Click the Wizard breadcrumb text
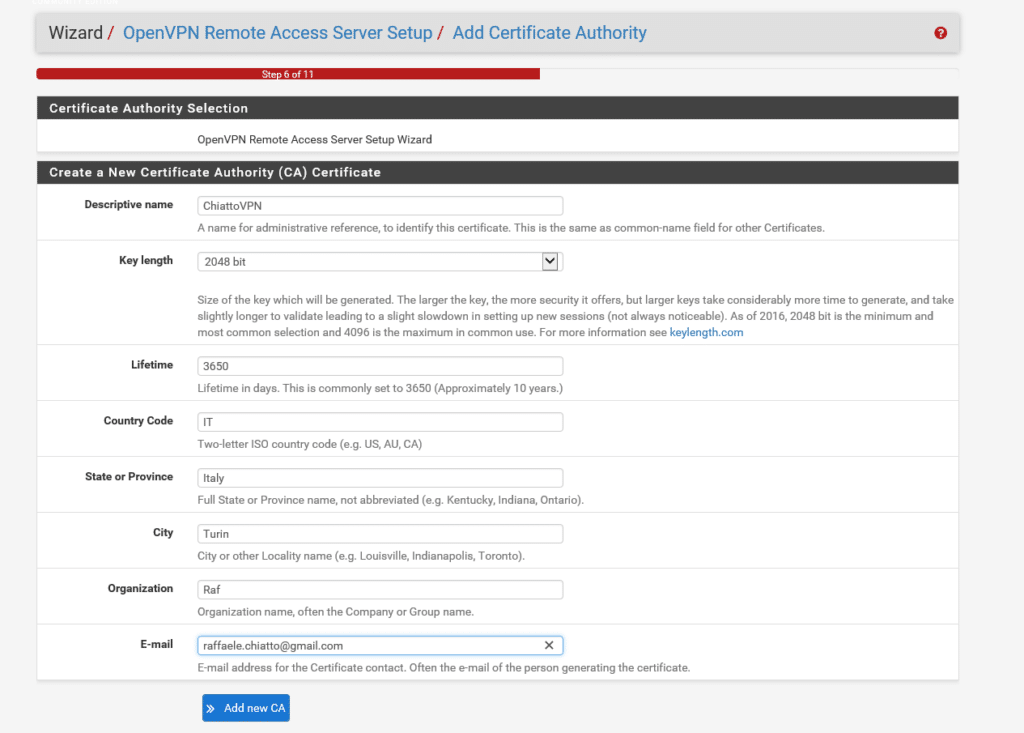The image size is (1024, 733). (x=76, y=33)
